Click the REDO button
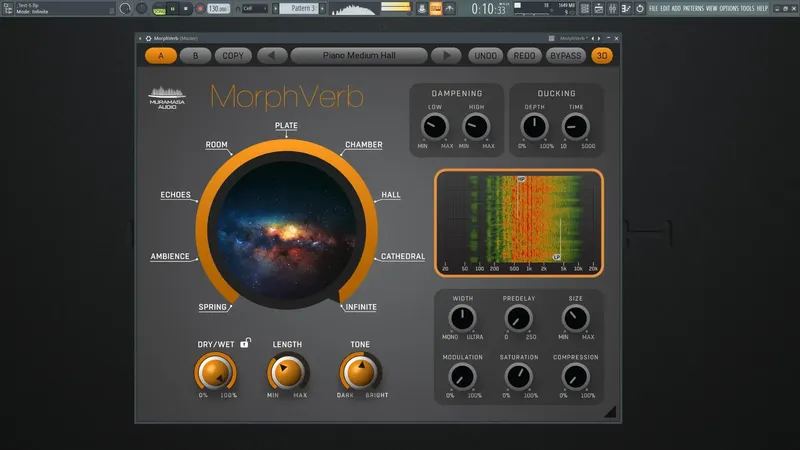Viewport: 800px width, 450px height. [x=524, y=56]
